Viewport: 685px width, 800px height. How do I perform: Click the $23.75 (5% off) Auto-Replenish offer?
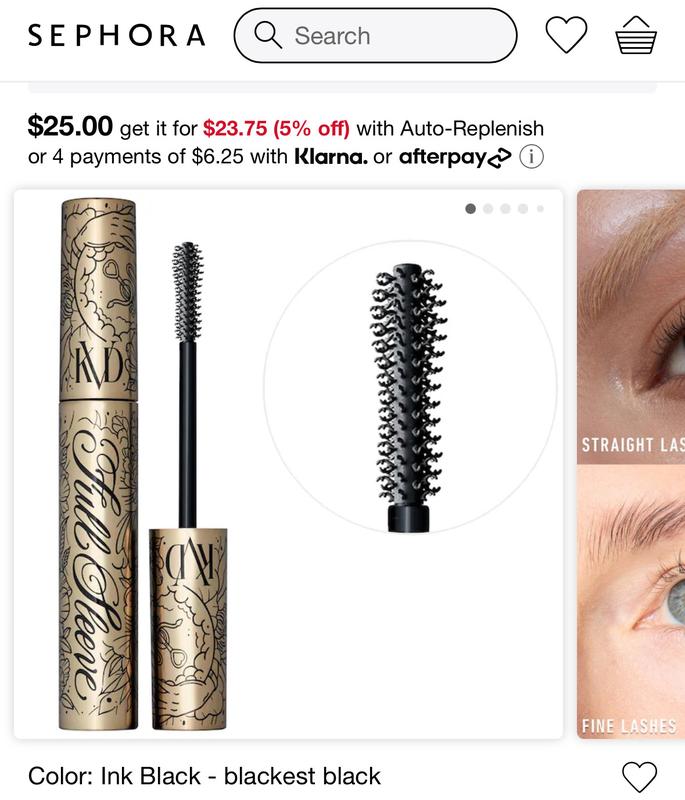pos(276,128)
